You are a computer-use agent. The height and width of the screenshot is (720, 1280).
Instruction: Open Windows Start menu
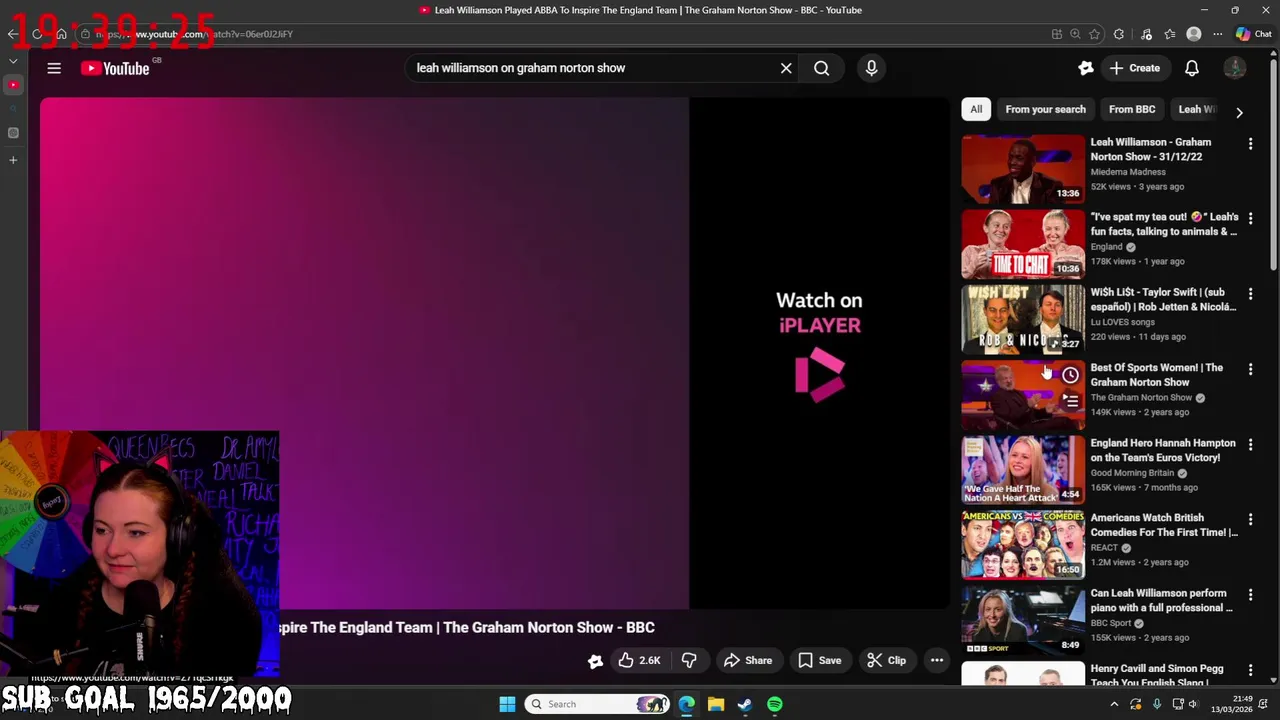tap(507, 704)
